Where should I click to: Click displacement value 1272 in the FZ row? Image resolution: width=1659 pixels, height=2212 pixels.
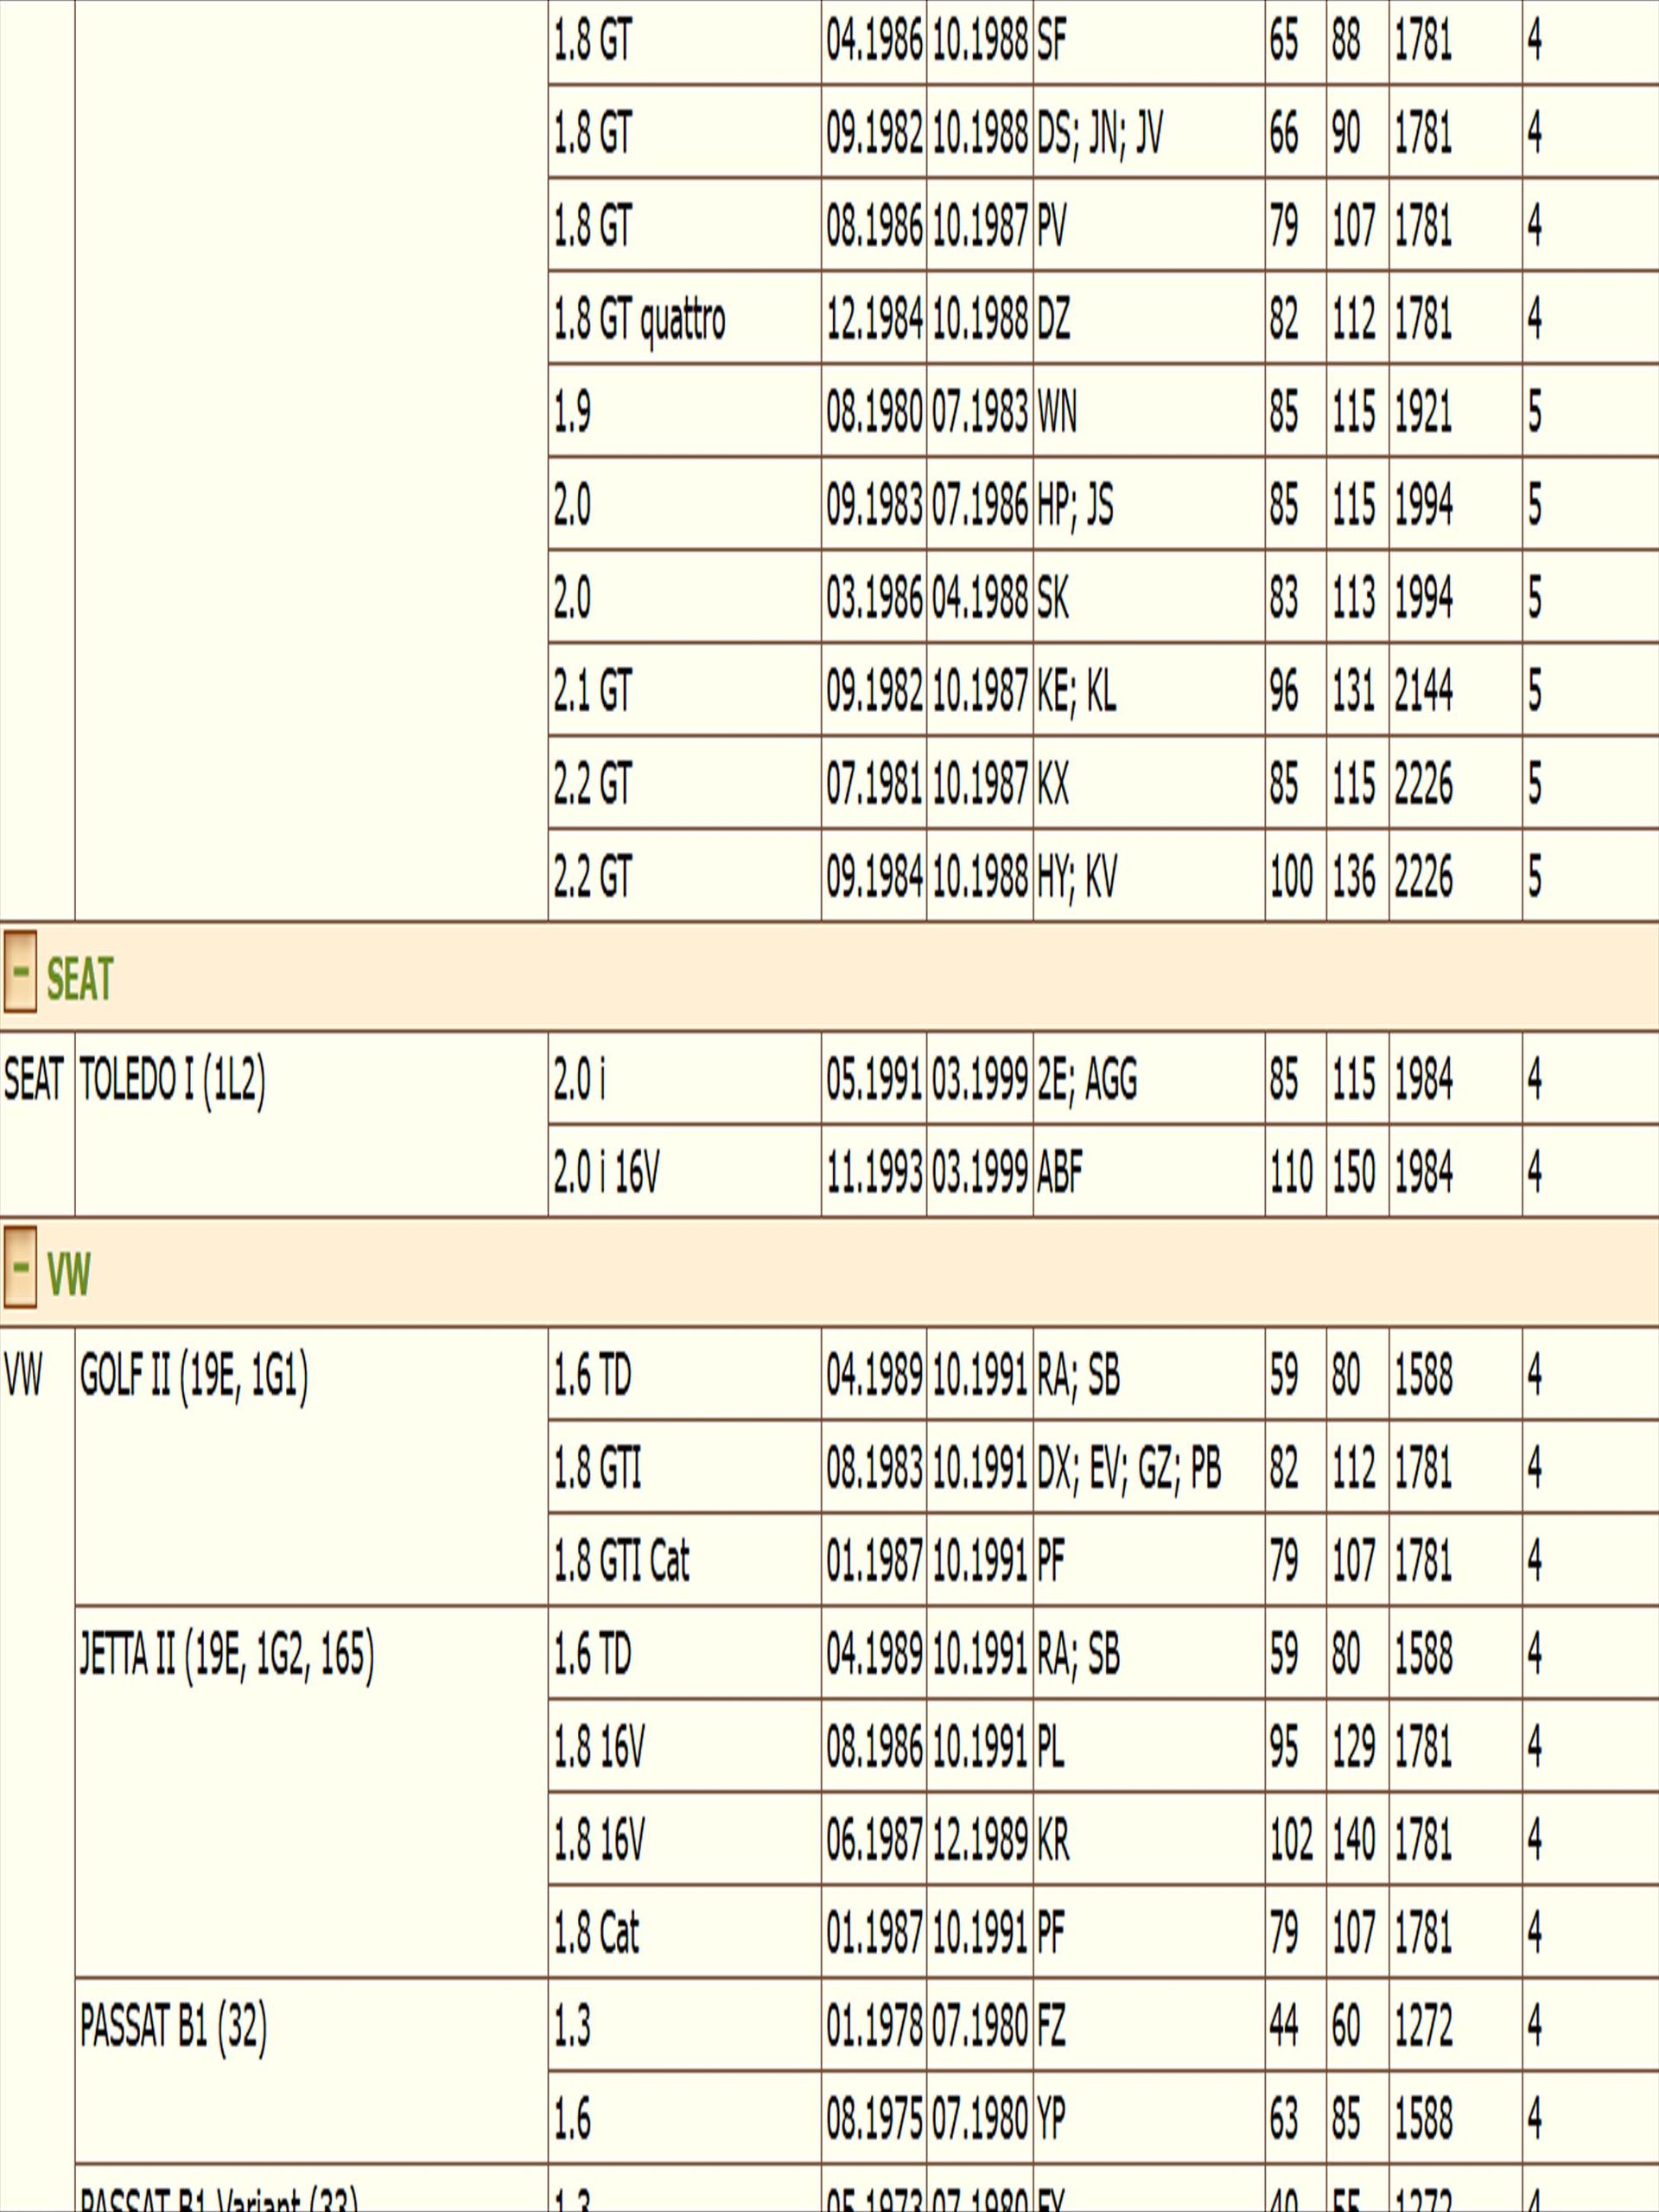1455,2024
